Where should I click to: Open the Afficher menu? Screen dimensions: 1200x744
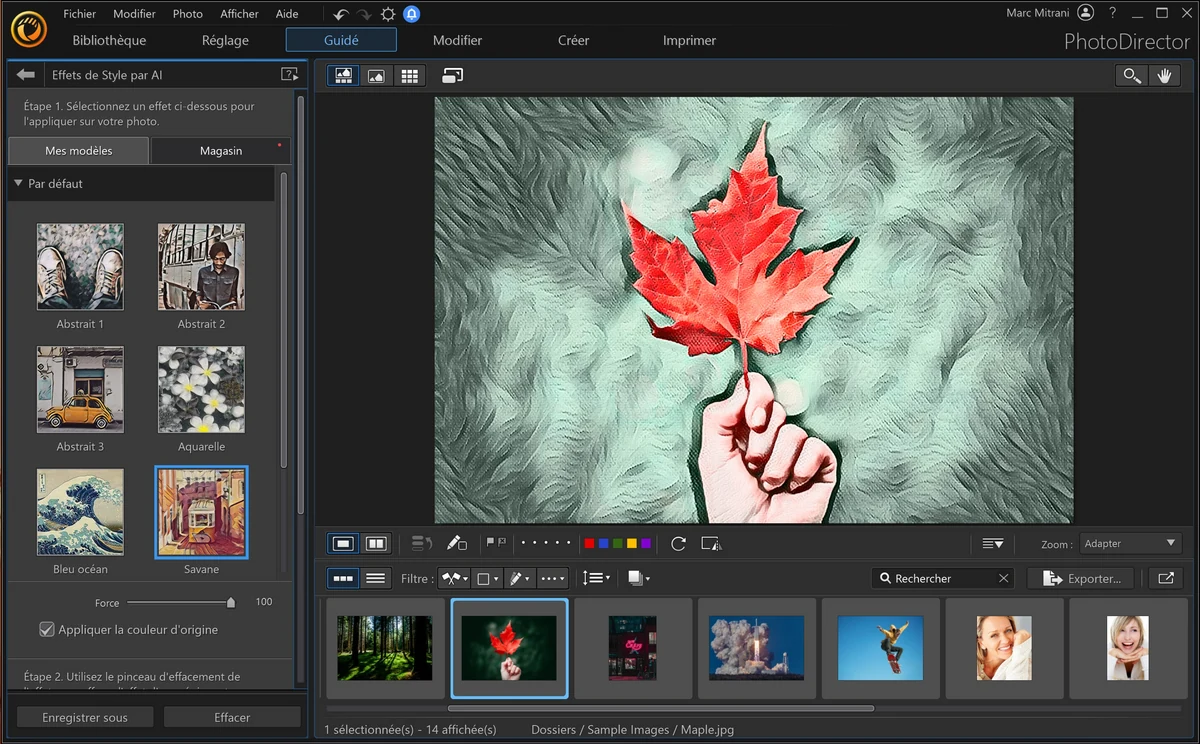[x=240, y=14]
